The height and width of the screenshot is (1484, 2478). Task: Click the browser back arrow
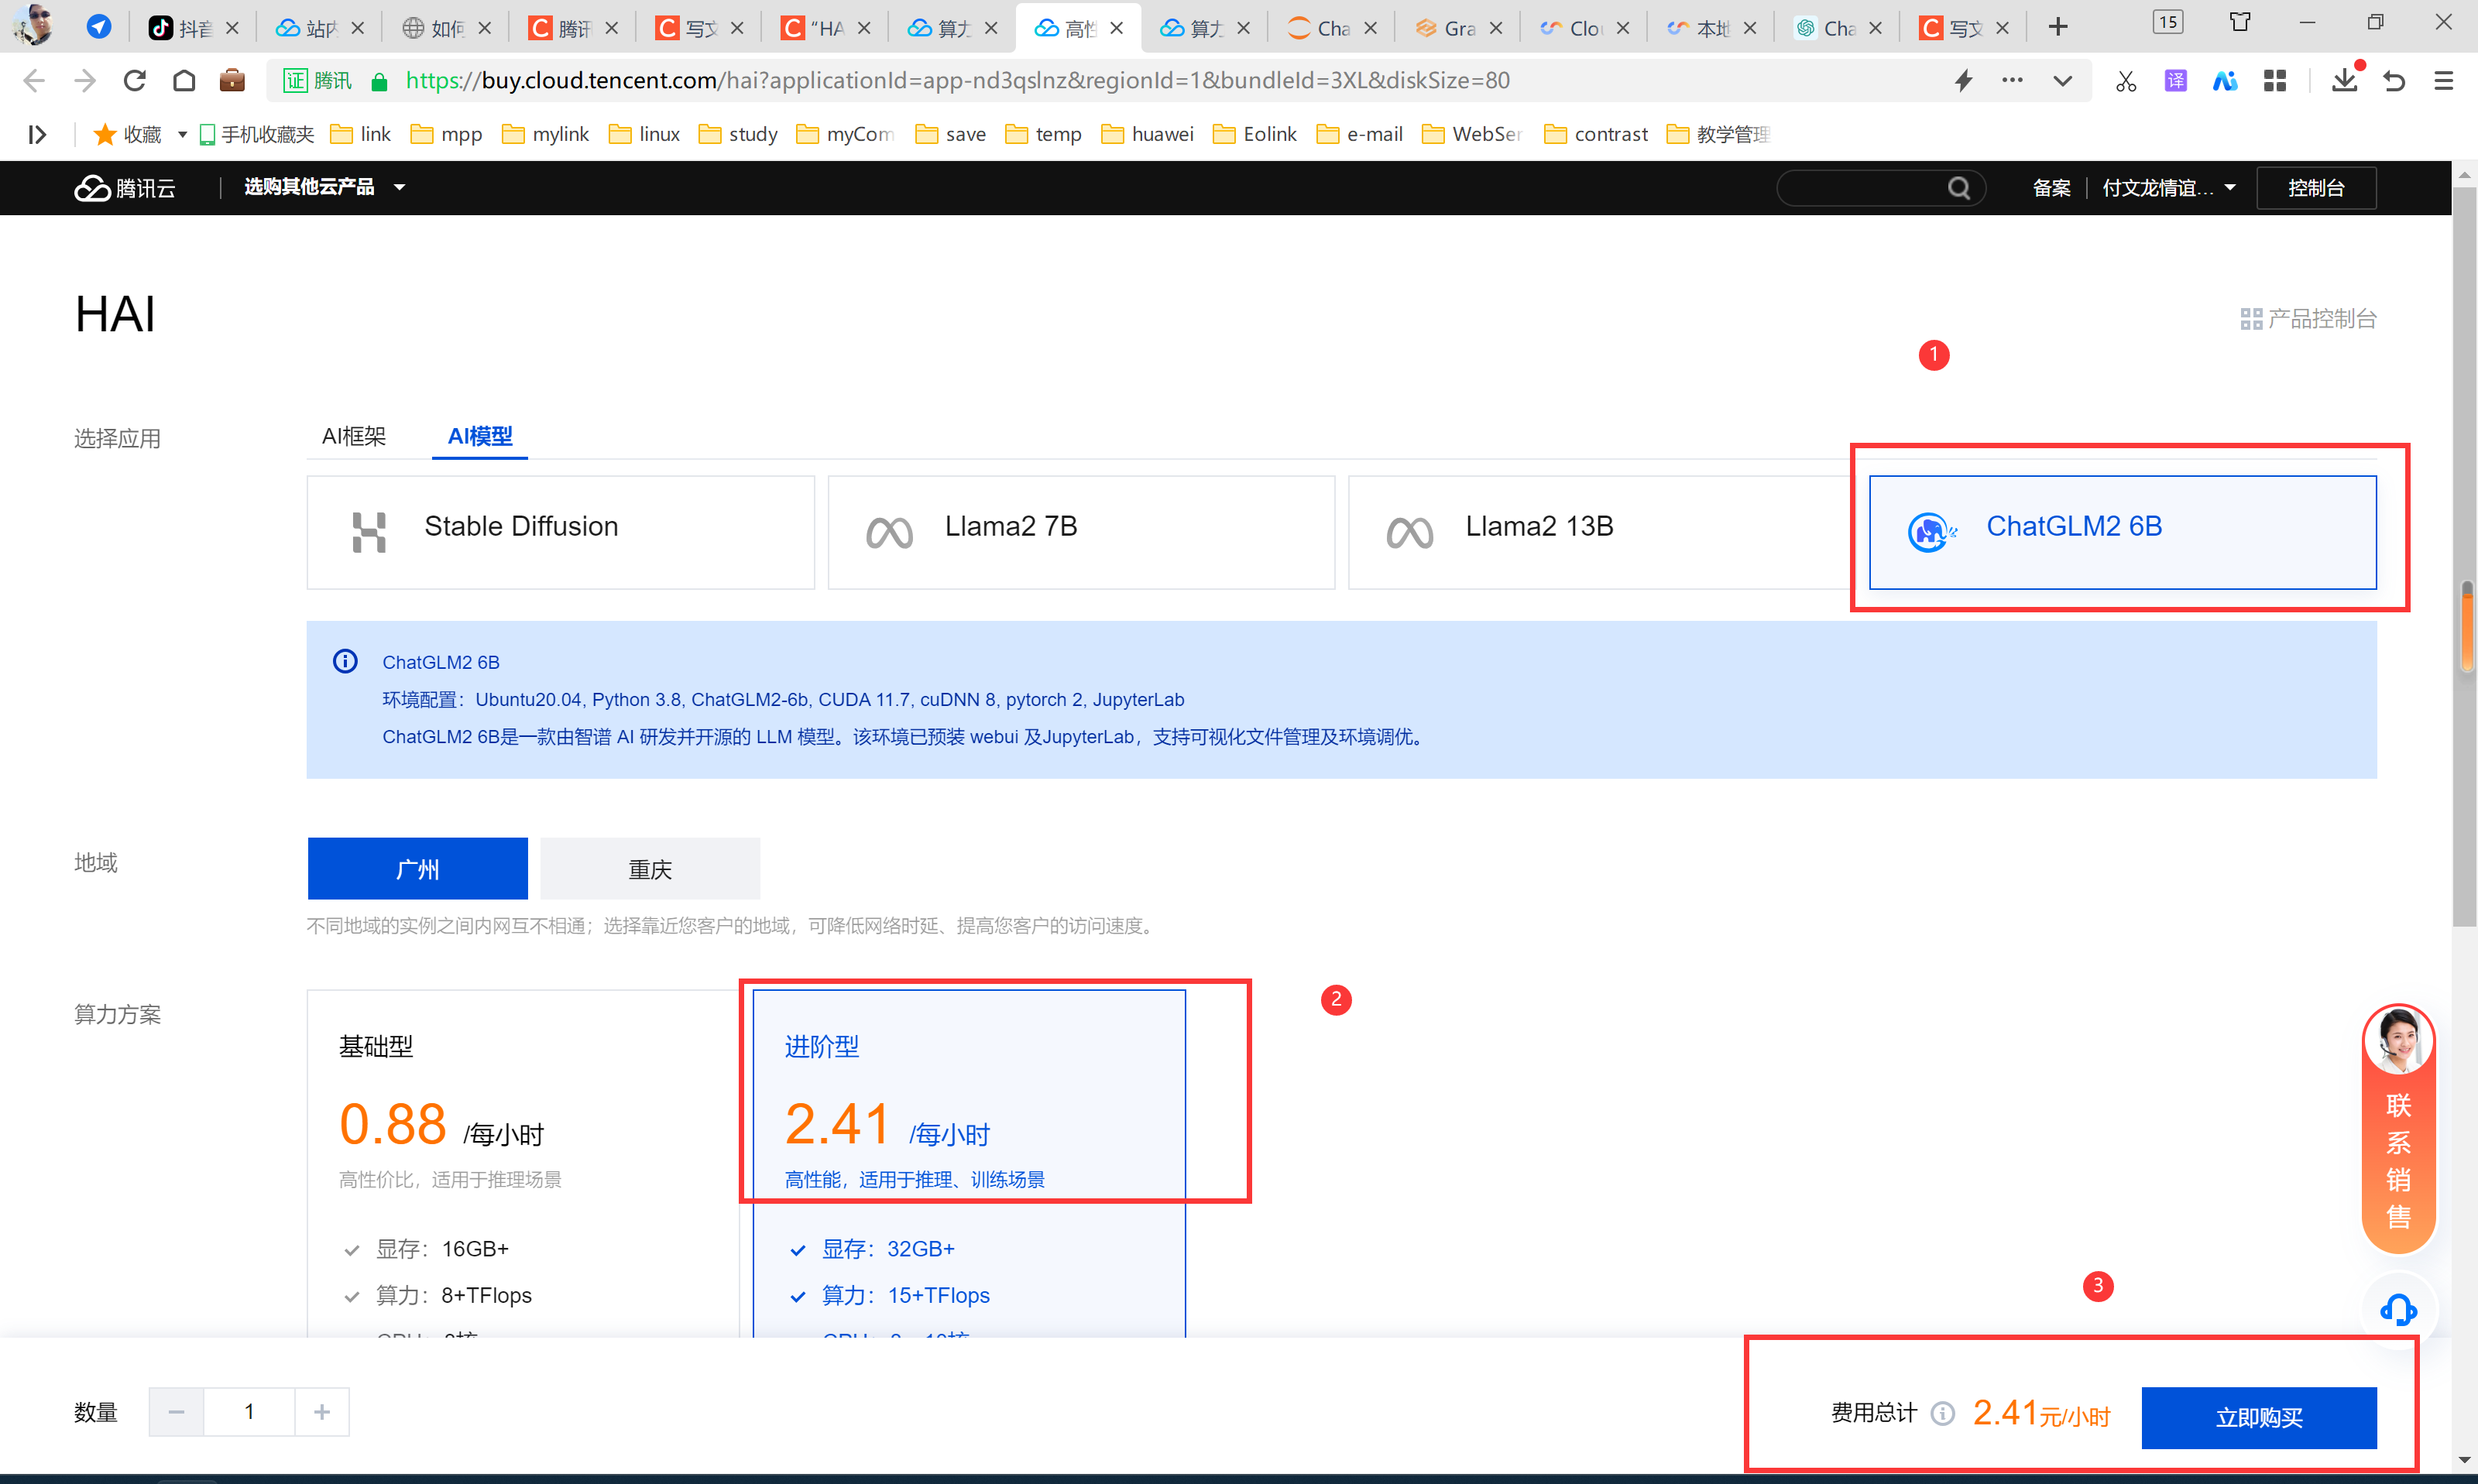coord(34,81)
